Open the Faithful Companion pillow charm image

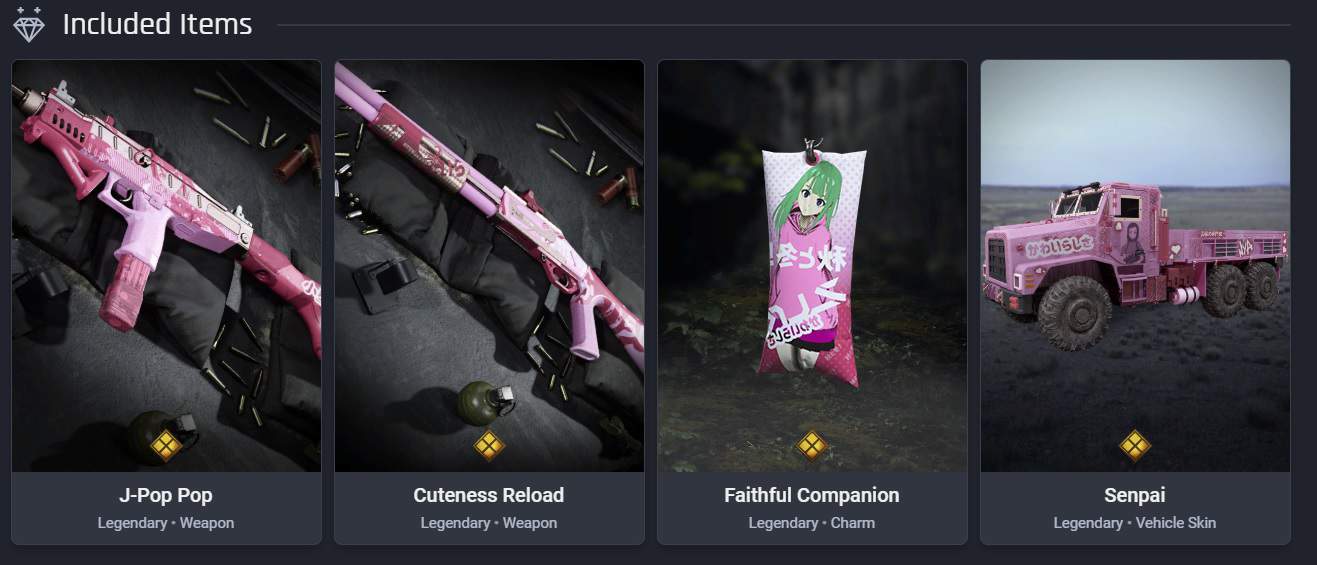point(812,266)
